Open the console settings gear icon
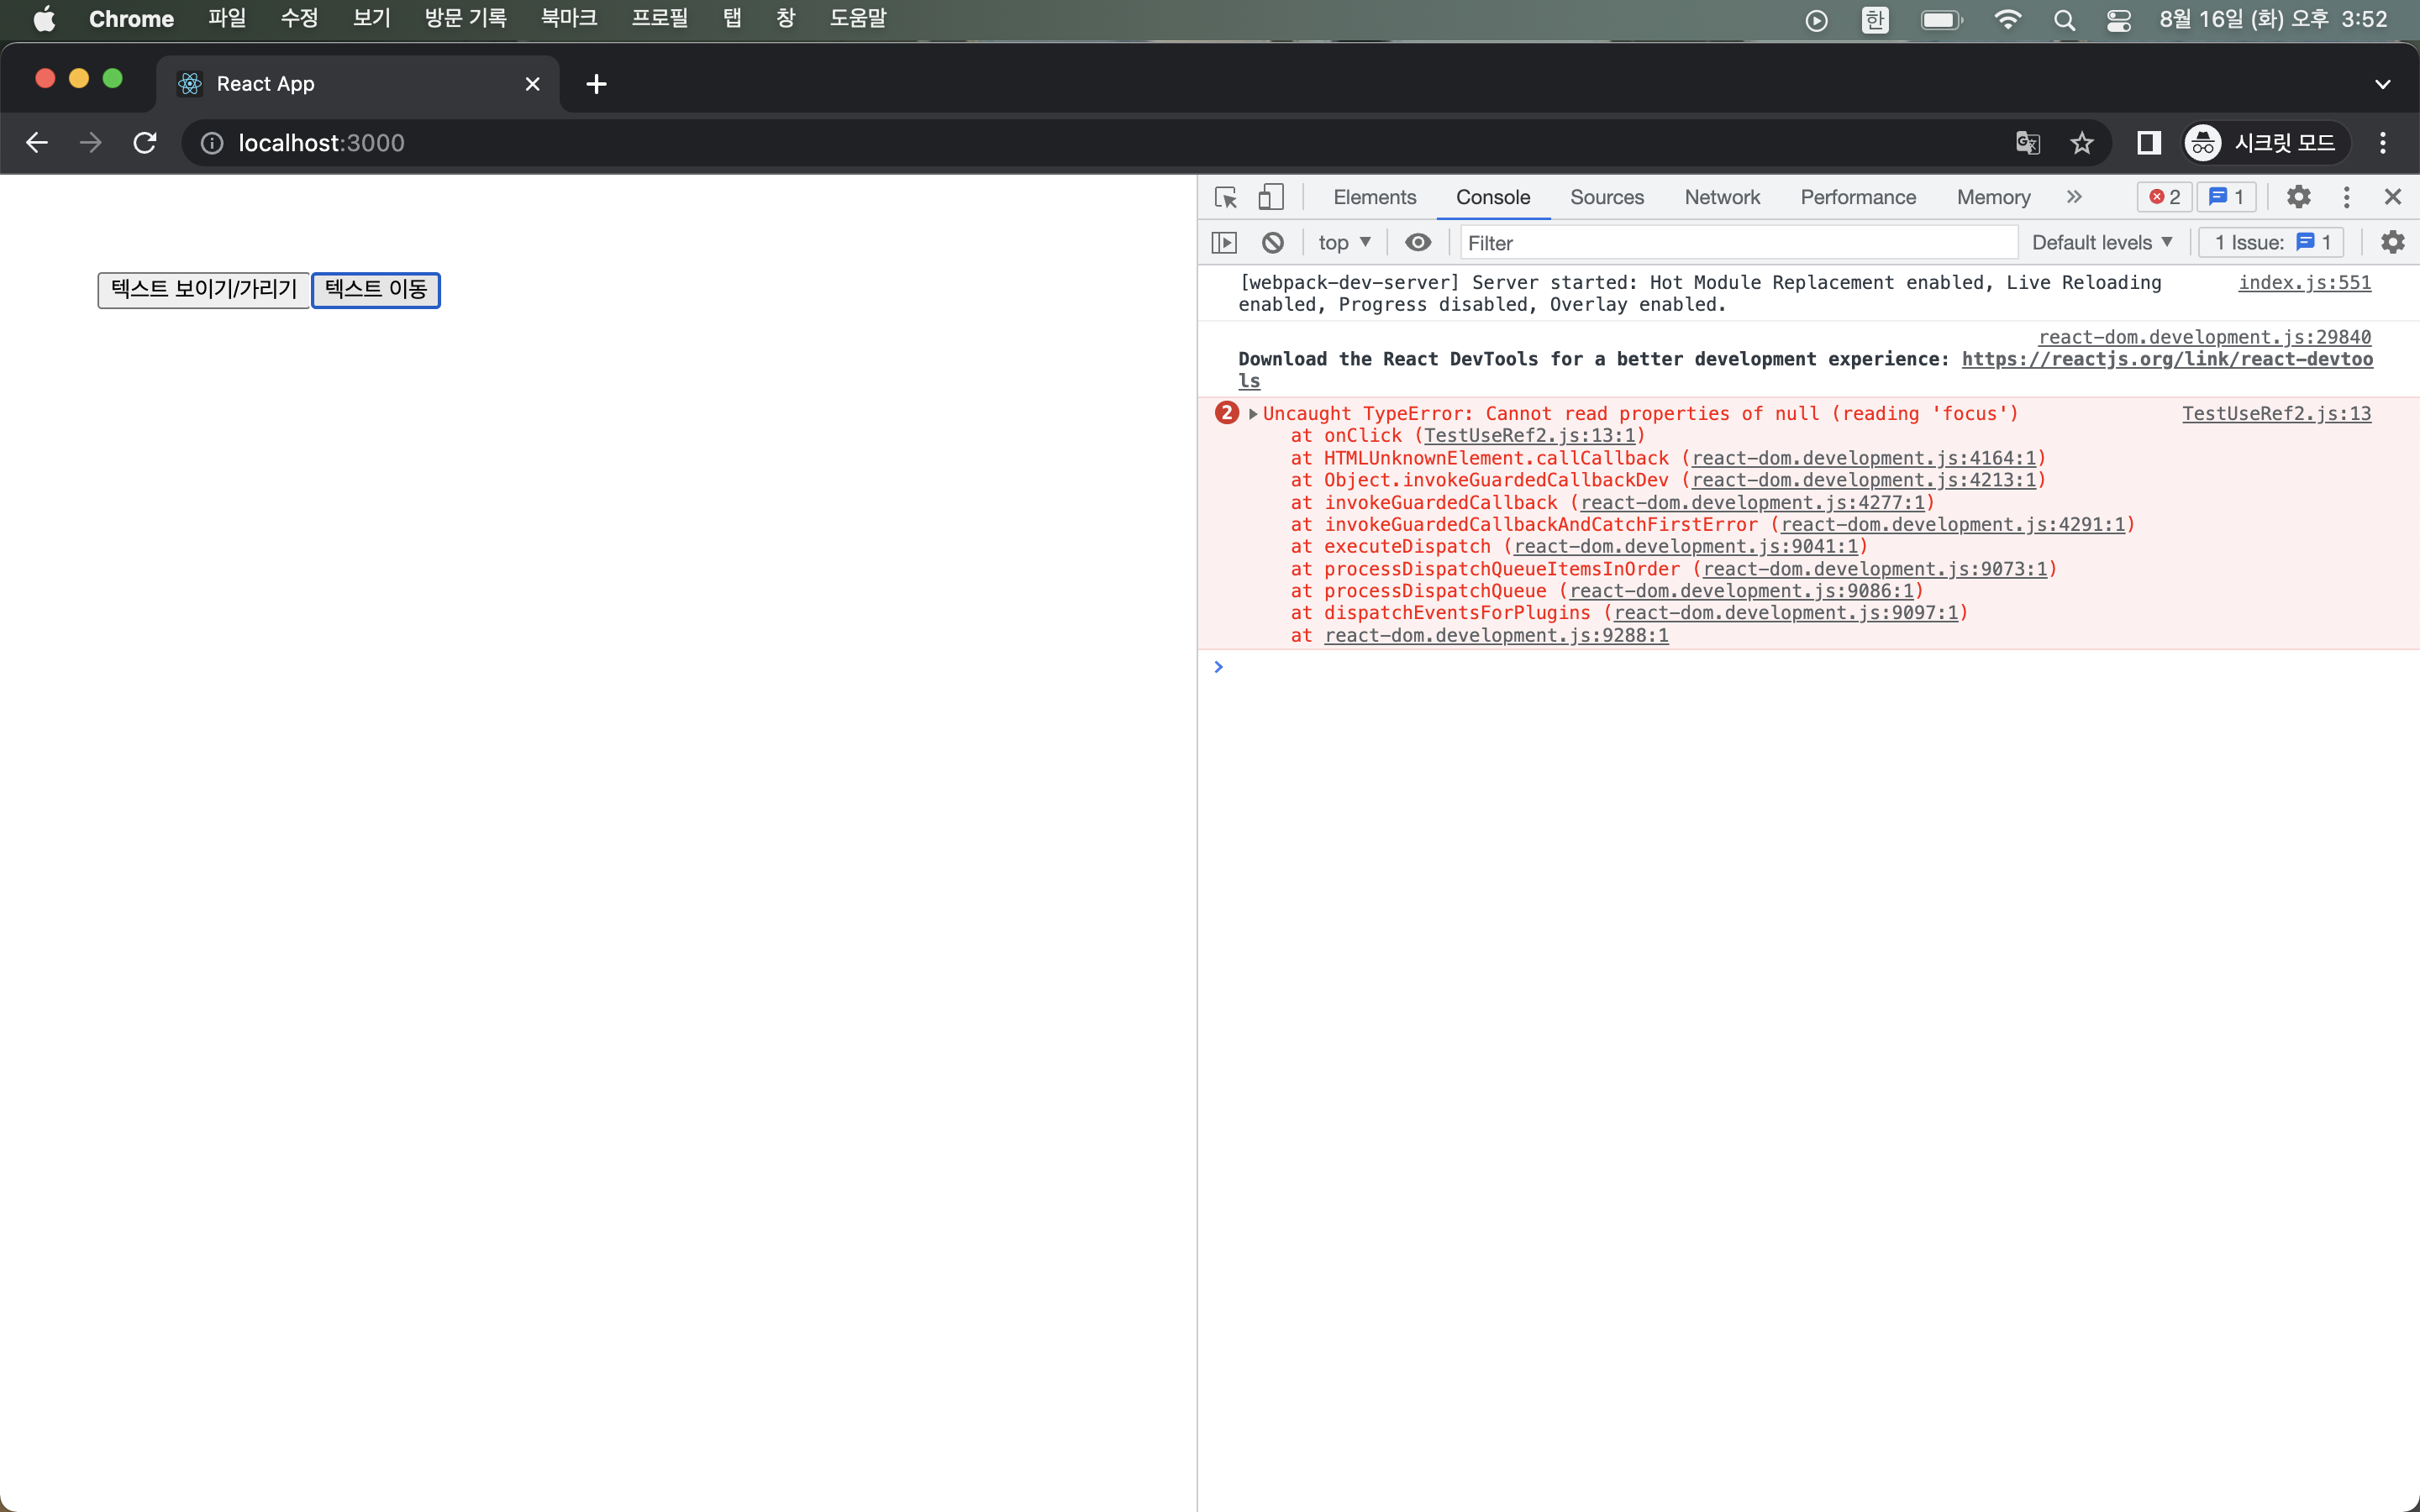The height and width of the screenshot is (1512, 2420). pos(2392,242)
